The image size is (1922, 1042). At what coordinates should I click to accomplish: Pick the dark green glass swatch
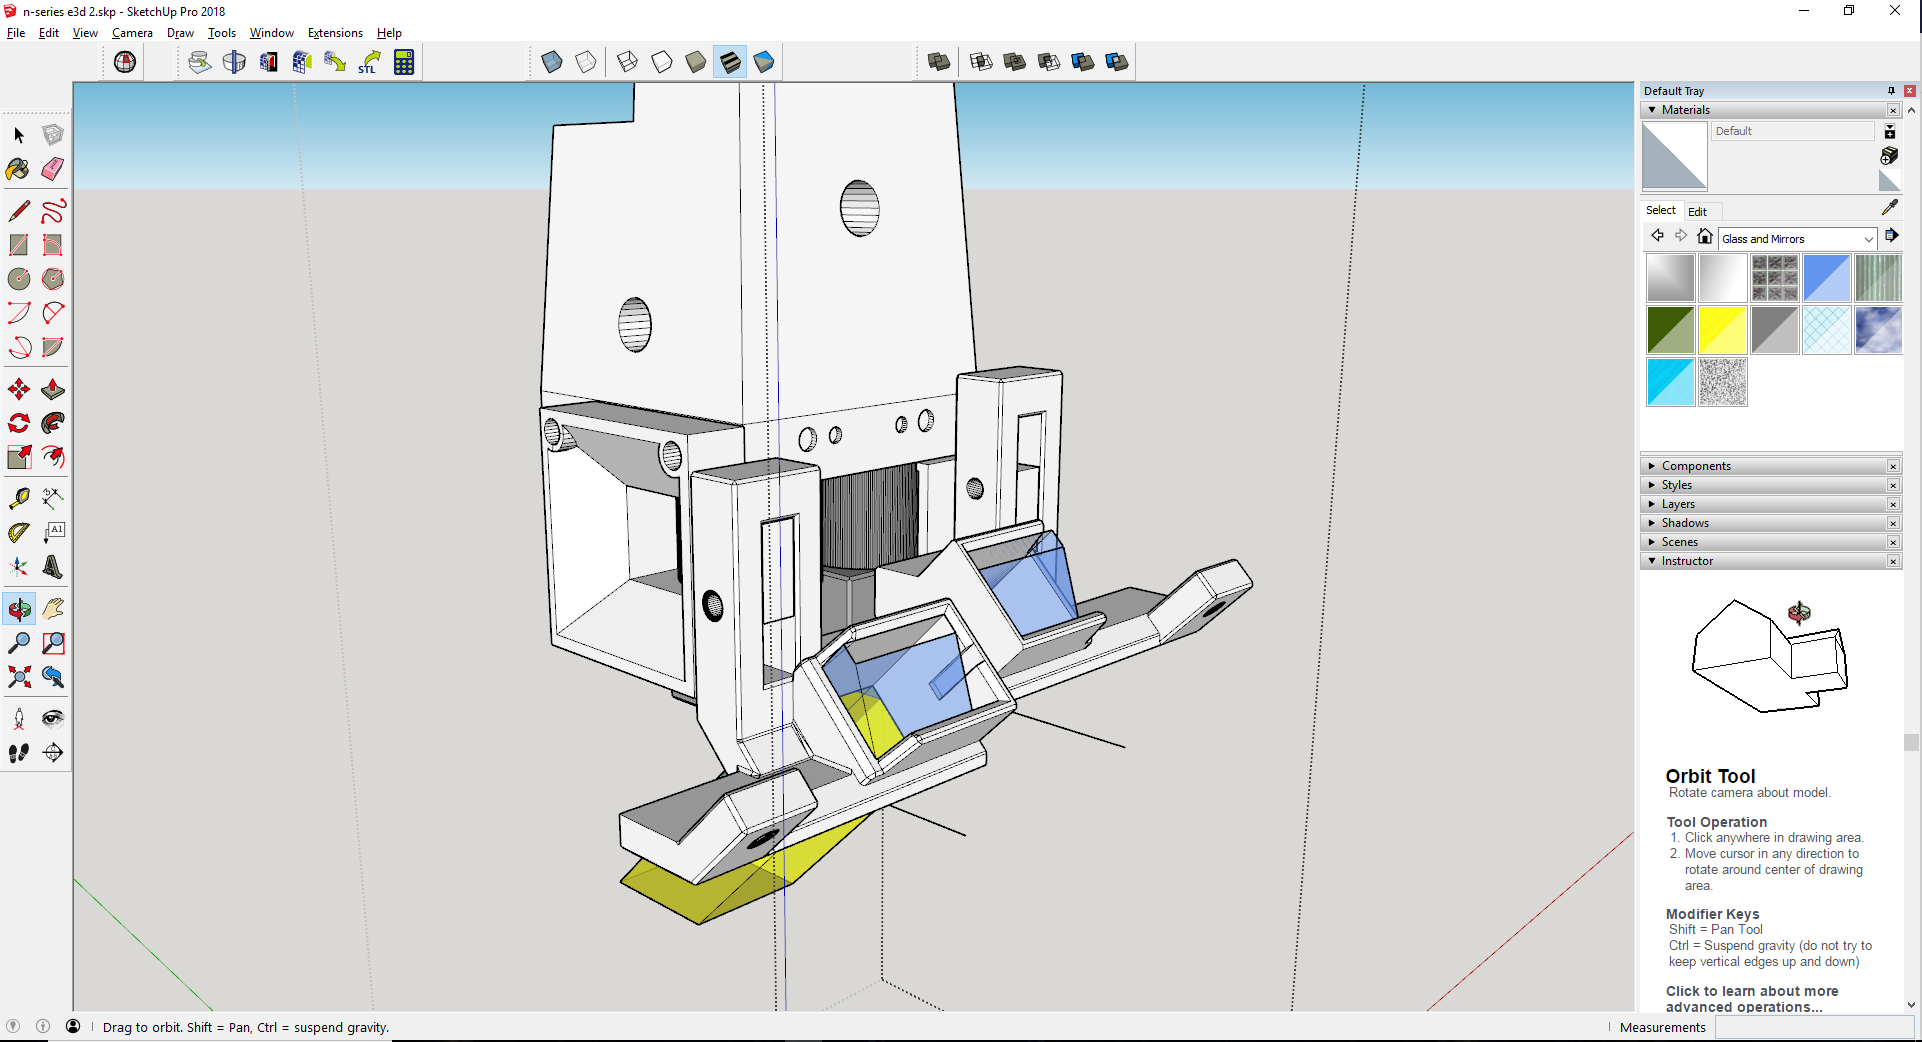click(x=1670, y=330)
